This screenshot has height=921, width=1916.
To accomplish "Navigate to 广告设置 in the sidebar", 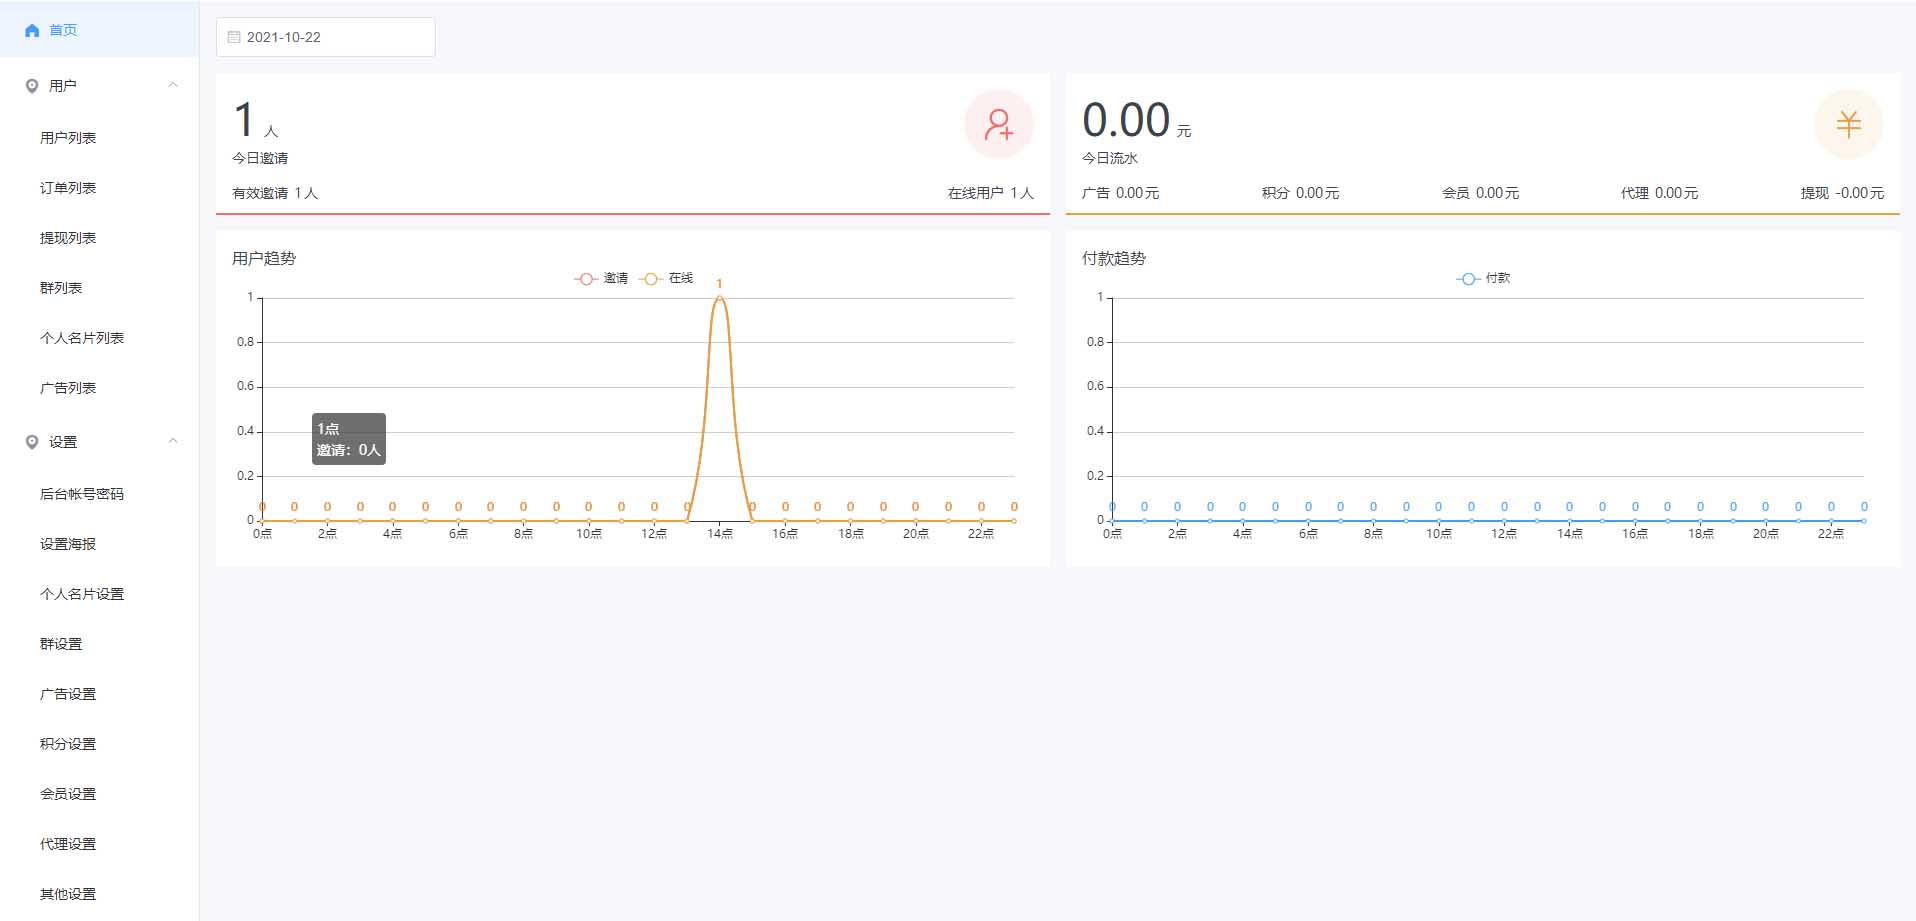I will tap(68, 694).
